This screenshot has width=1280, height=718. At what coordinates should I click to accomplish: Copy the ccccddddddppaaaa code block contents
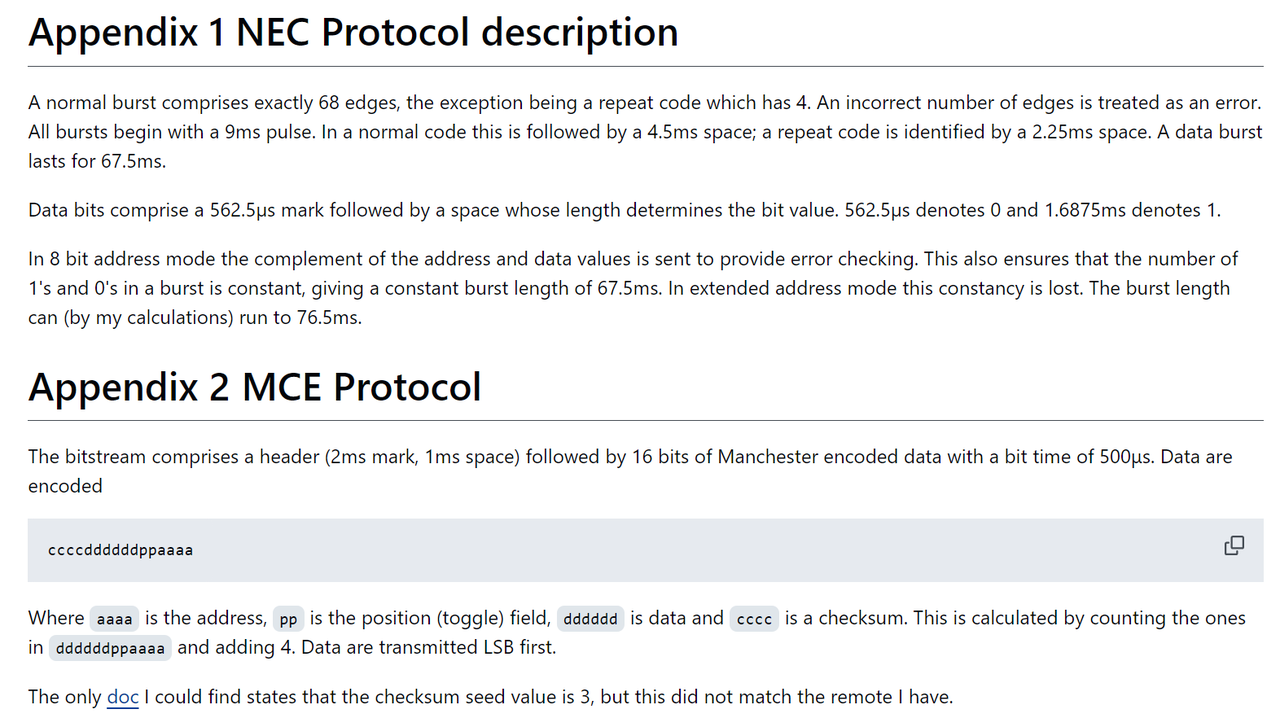(x=1234, y=546)
